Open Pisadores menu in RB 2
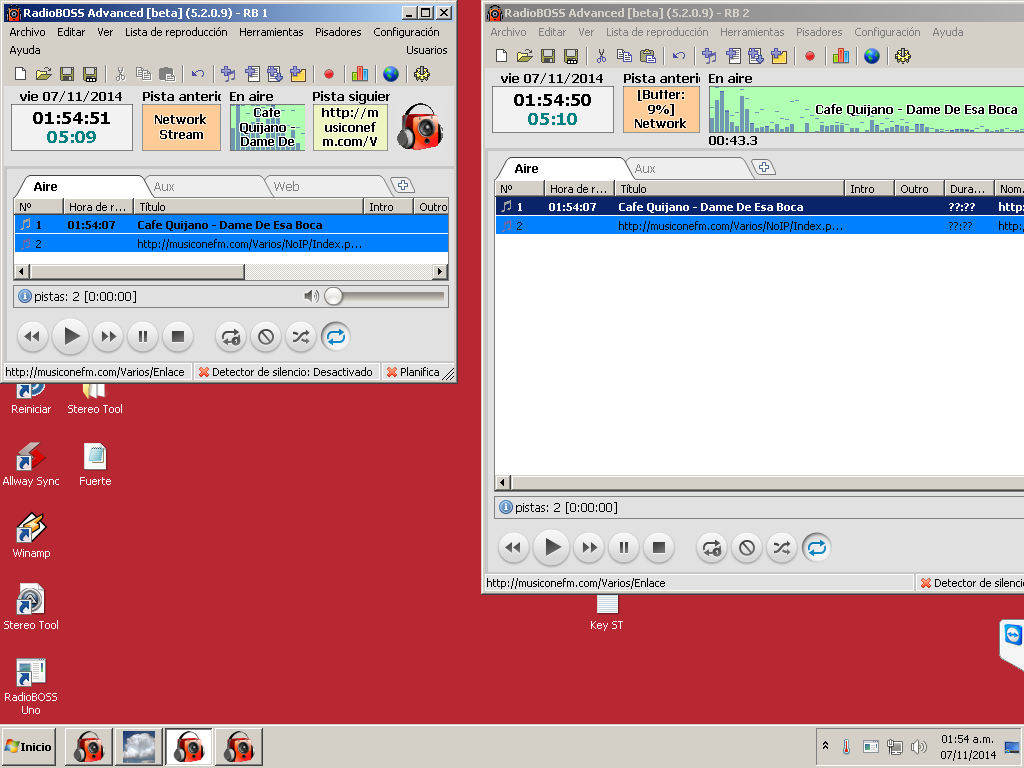 tap(819, 32)
